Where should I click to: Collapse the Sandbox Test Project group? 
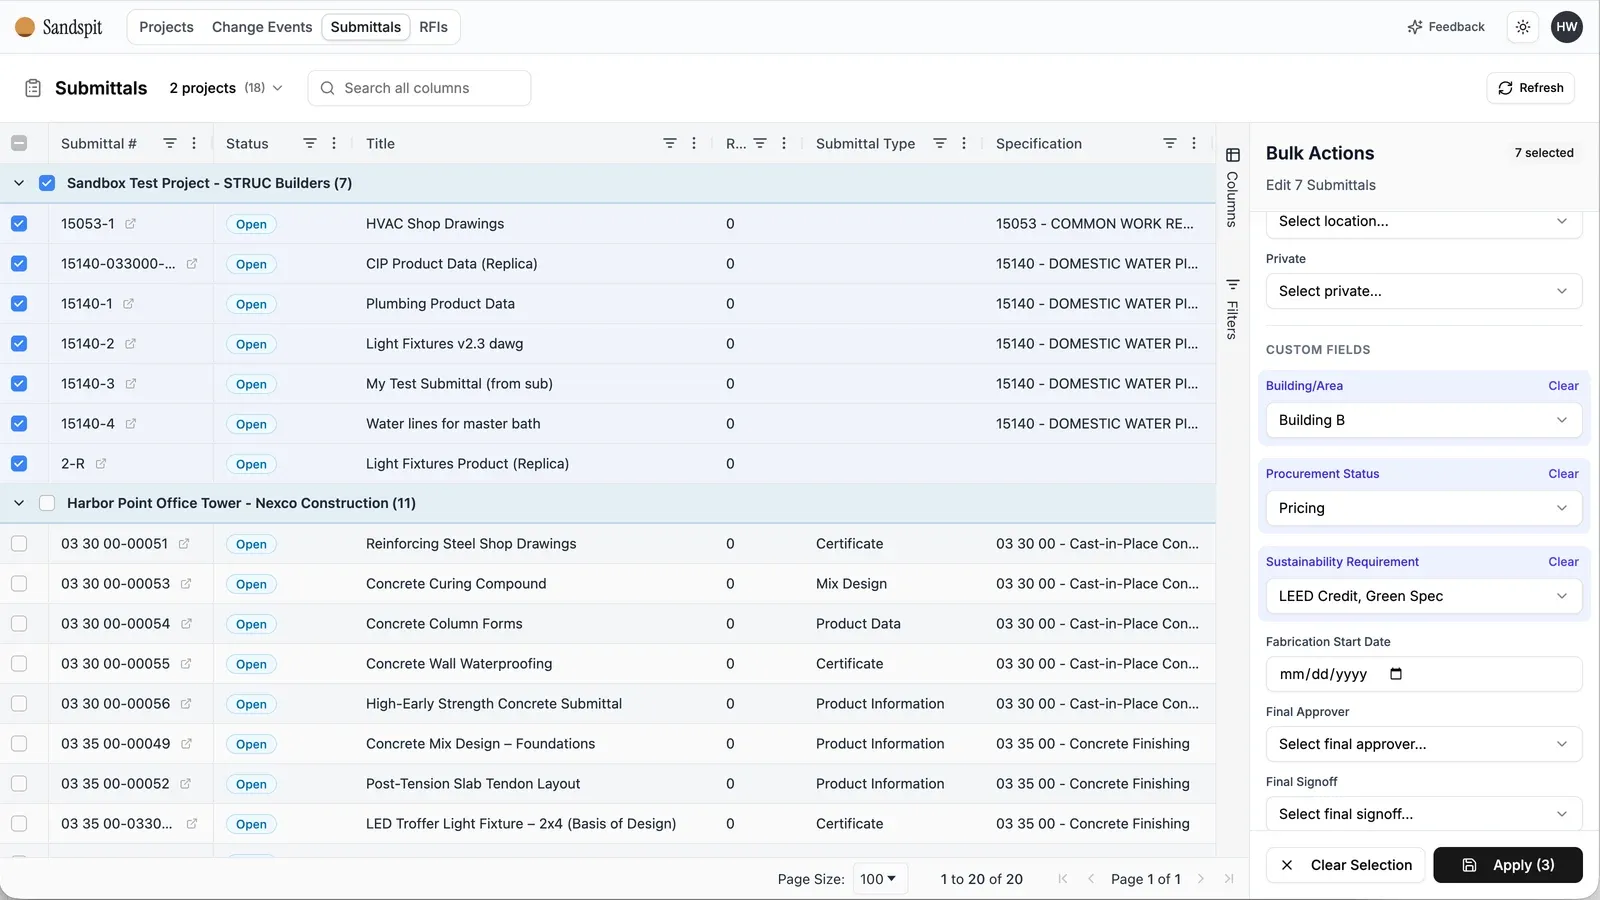(19, 183)
